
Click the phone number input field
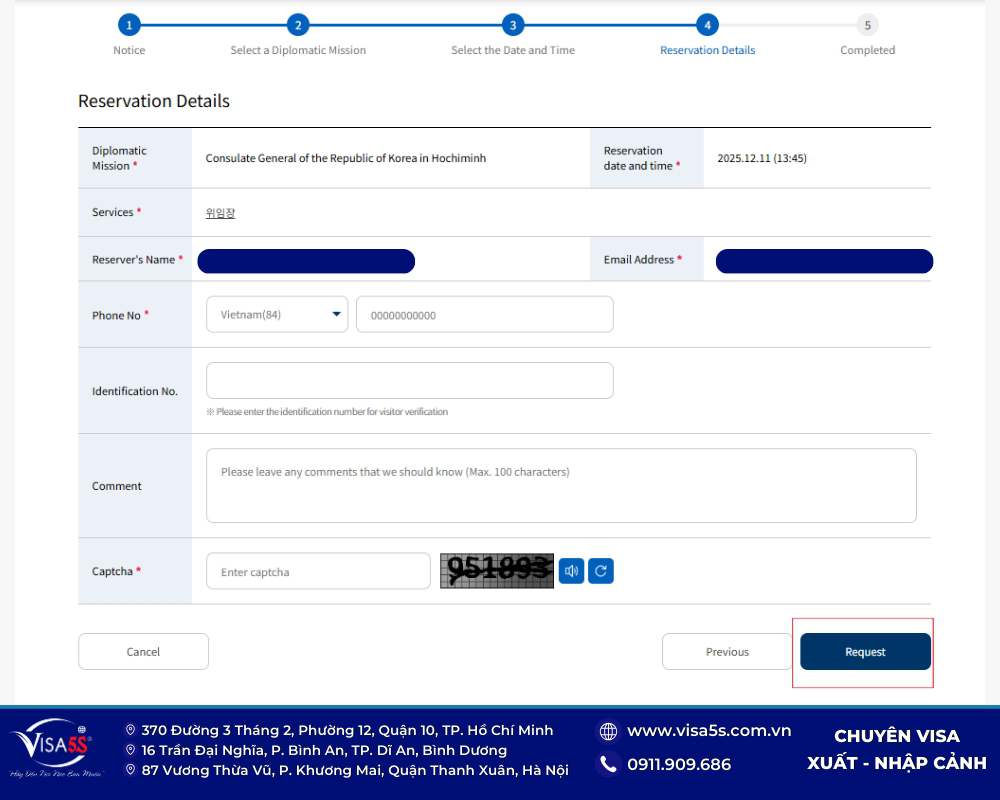click(x=484, y=314)
